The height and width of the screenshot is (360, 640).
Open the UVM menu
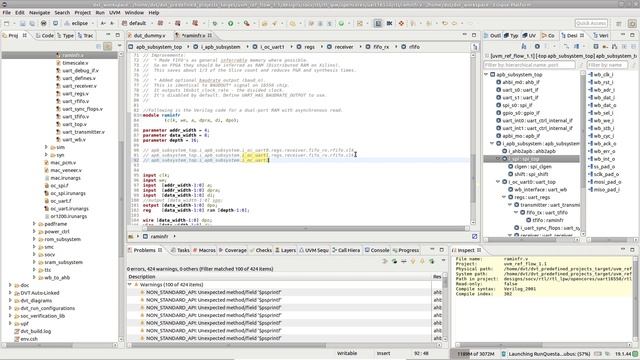[115, 13]
